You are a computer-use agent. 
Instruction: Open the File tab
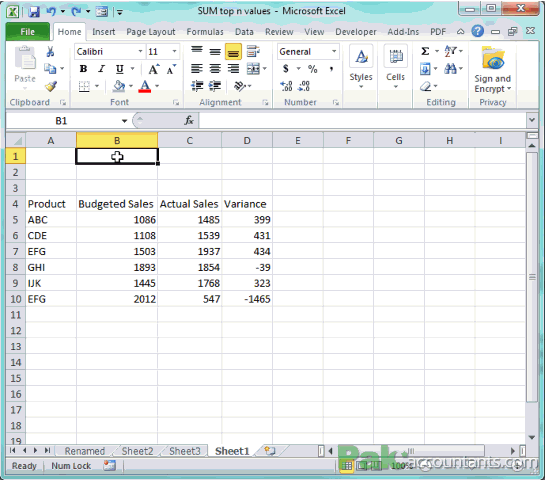(27, 32)
